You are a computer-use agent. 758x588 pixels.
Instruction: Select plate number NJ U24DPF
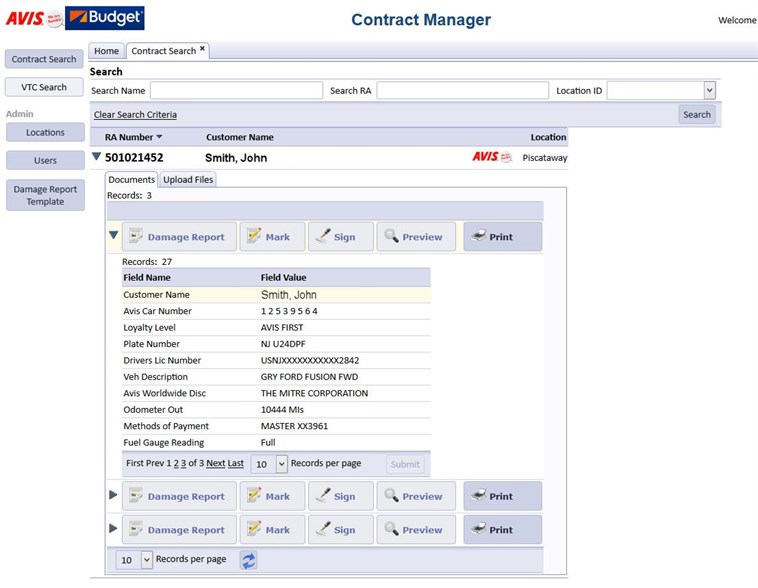[x=283, y=344]
